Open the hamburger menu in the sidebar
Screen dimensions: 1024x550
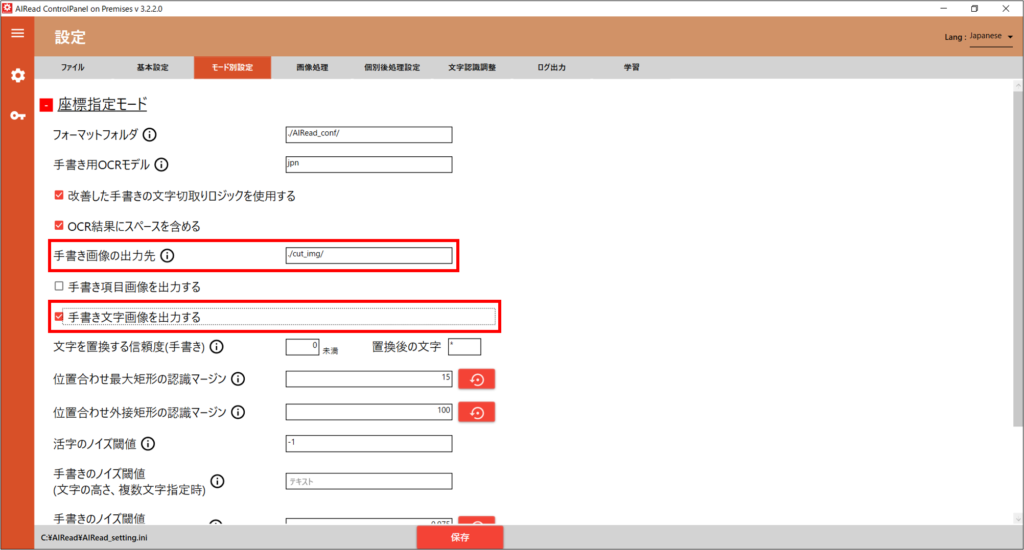[18, 33]
